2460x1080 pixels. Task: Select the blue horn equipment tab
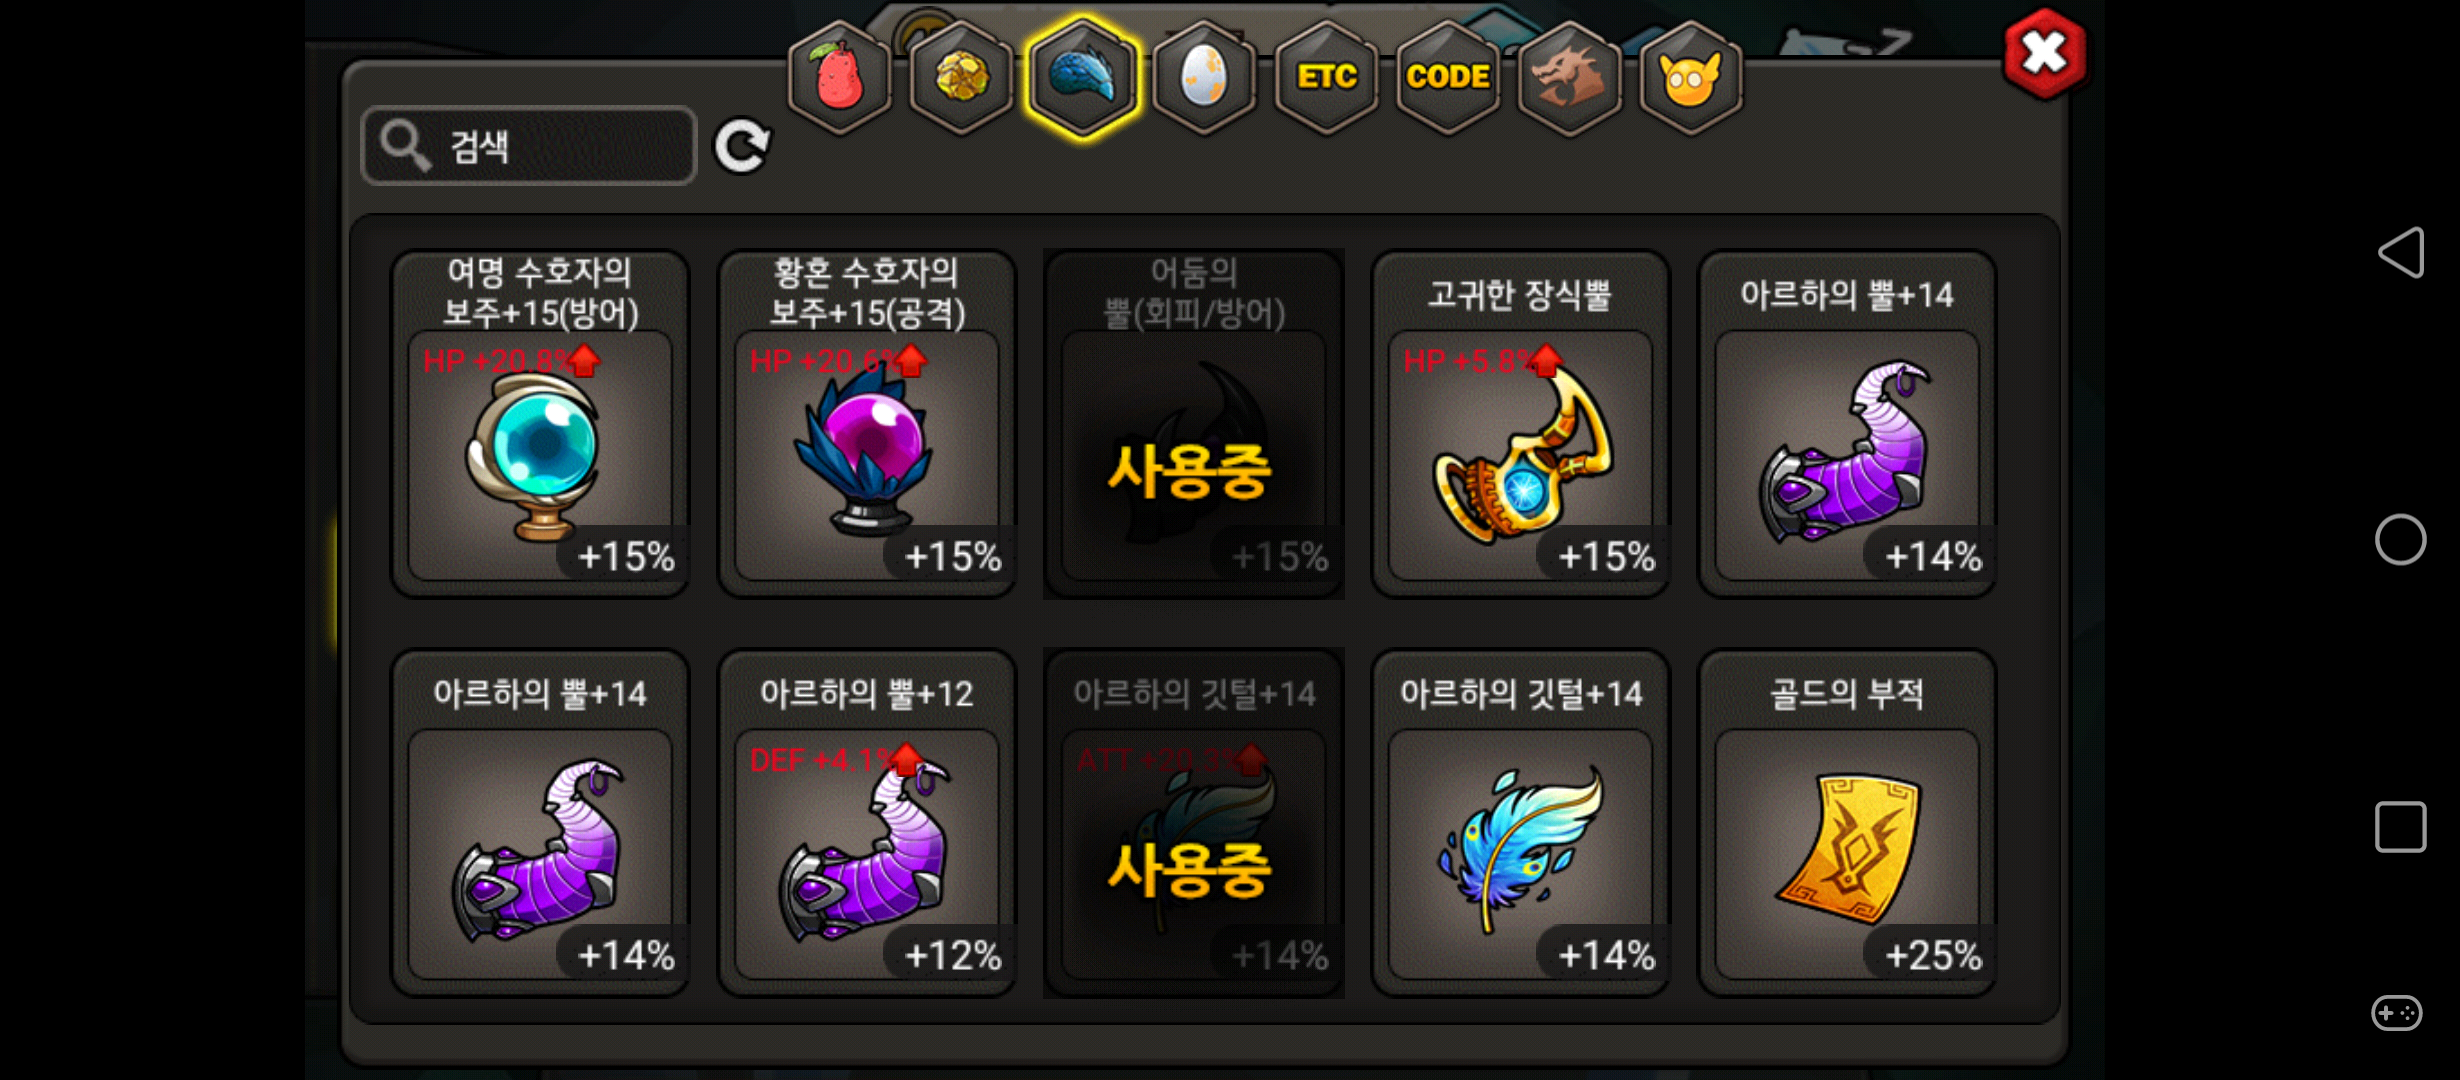(x=1082, y=78)
